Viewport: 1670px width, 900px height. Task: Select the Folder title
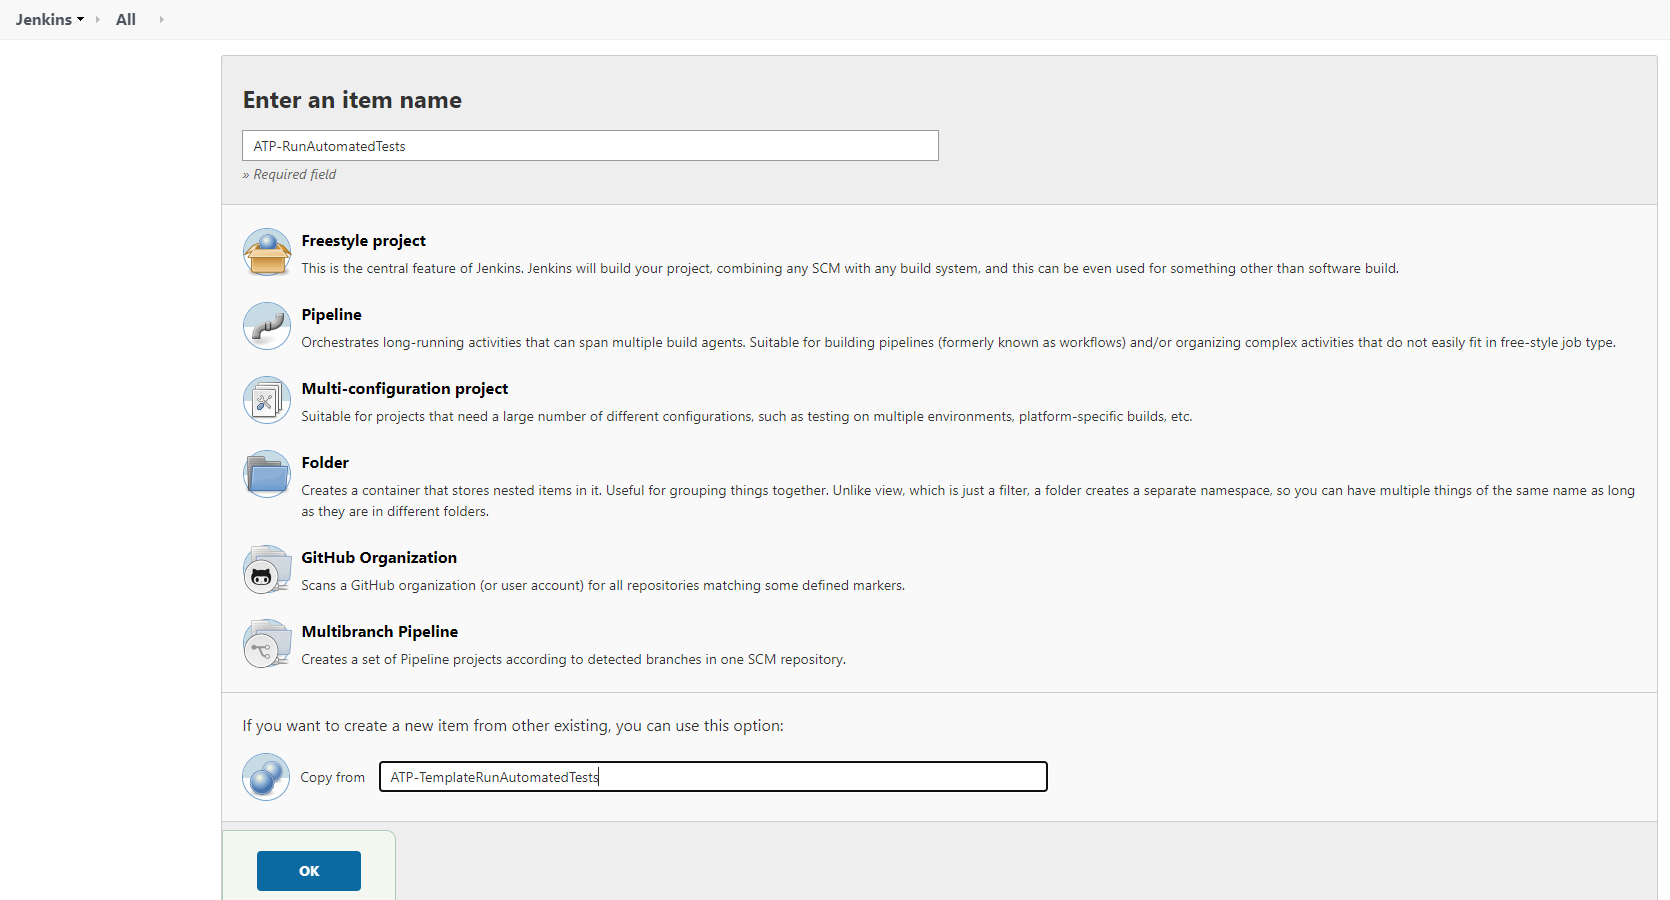pyautogui.click(x=325, y=463)
